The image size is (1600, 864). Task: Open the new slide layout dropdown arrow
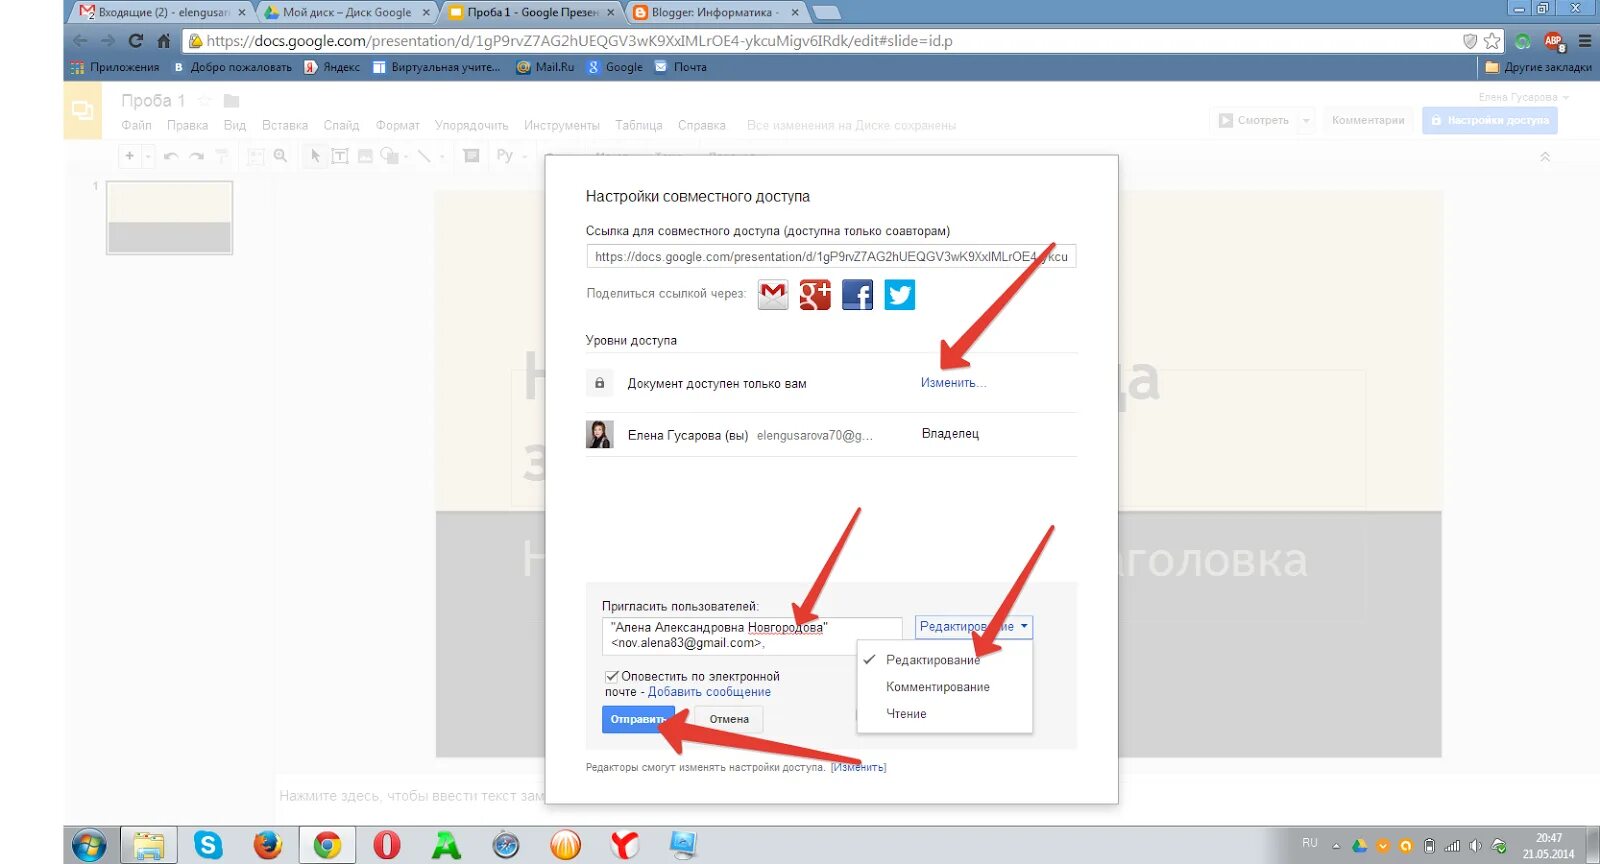click(148, 156)
